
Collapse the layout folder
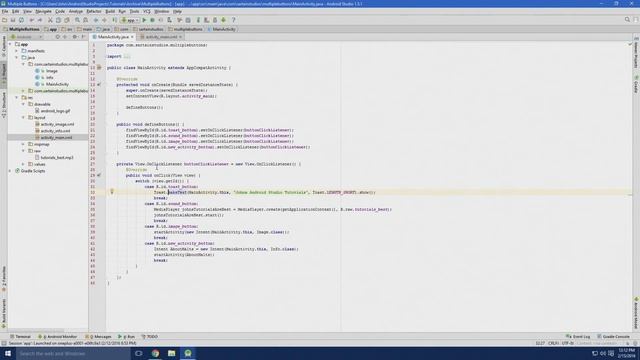(23, 118)
